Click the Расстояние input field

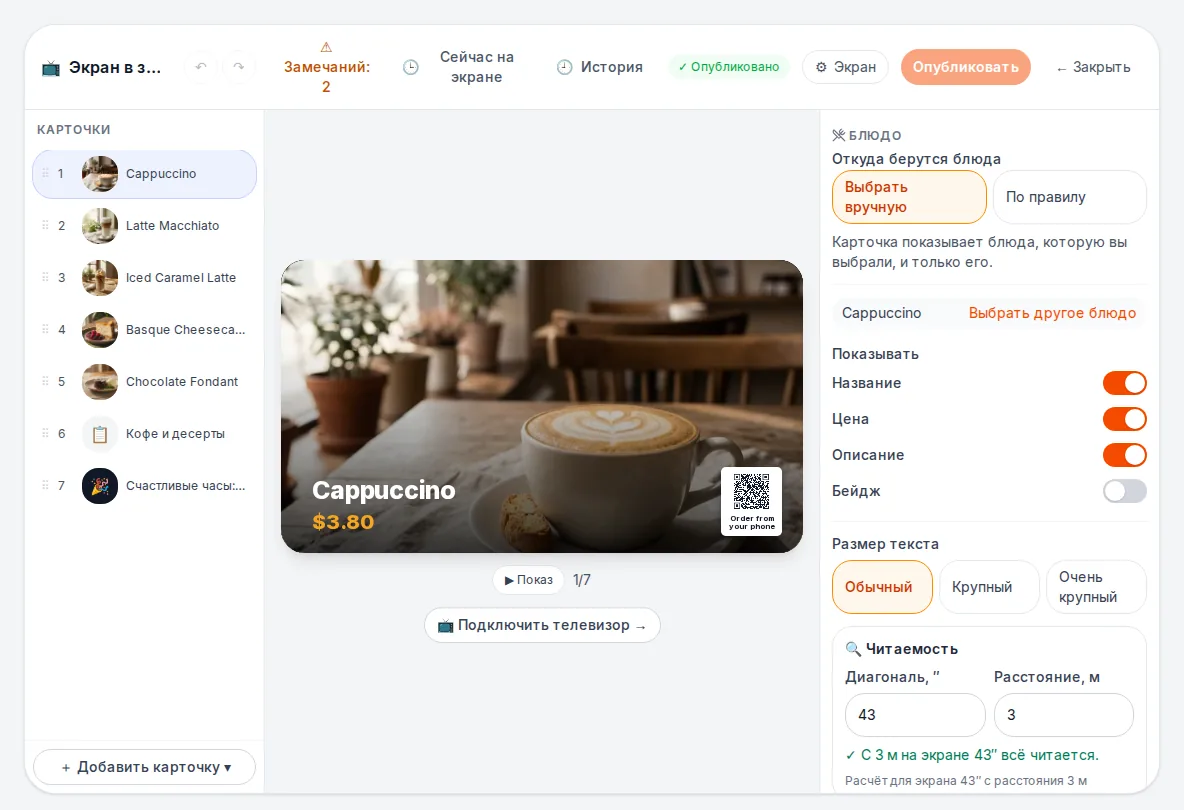point(1063,715)
